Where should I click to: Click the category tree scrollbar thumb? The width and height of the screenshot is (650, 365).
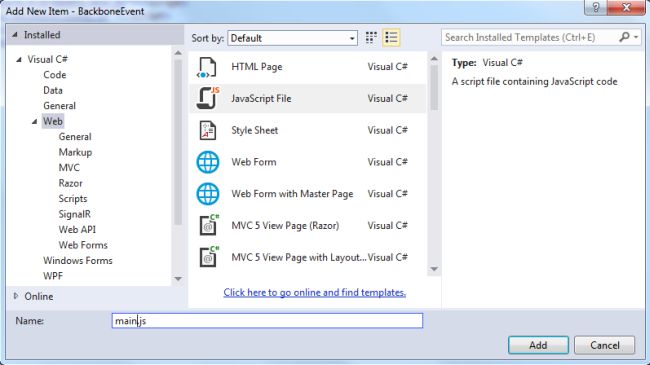pyautogui.click(x=178, y=142)
